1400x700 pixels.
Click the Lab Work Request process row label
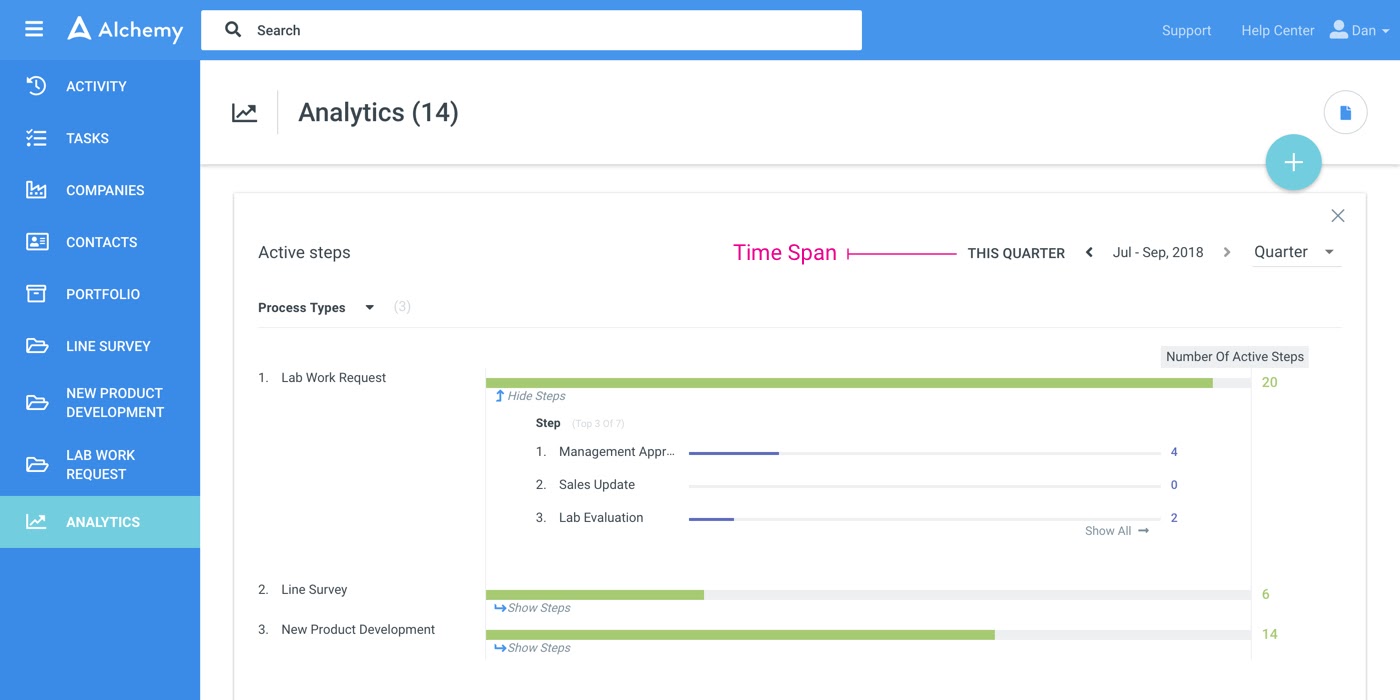point(333,378)
